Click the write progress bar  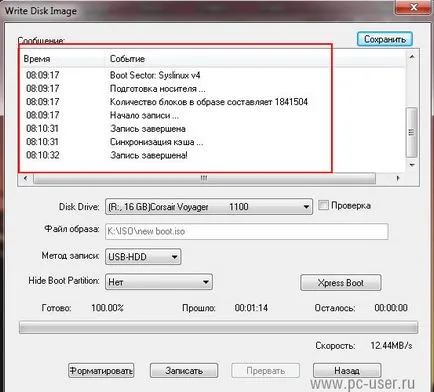coord(218,327)
